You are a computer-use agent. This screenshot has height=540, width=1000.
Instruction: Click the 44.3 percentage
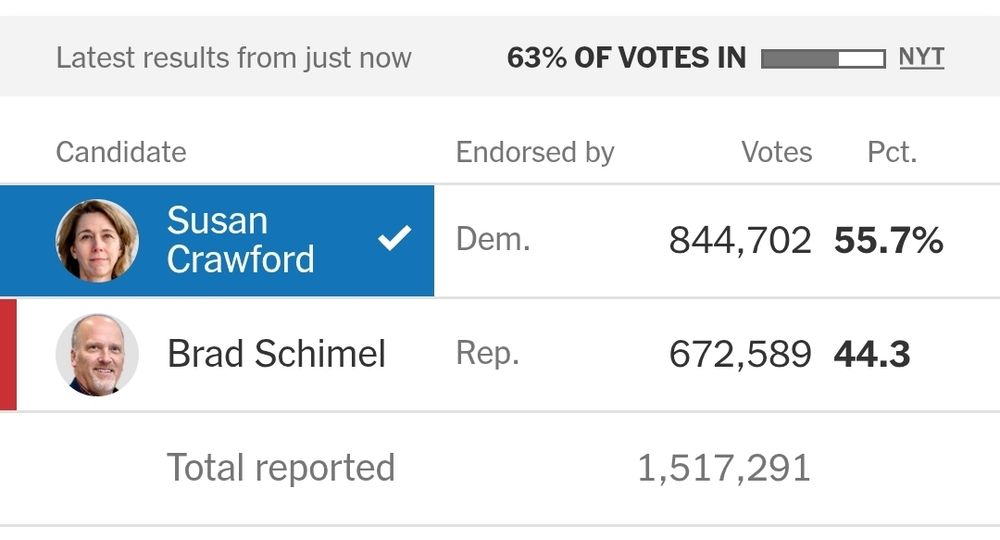click(x=872, y=354)
